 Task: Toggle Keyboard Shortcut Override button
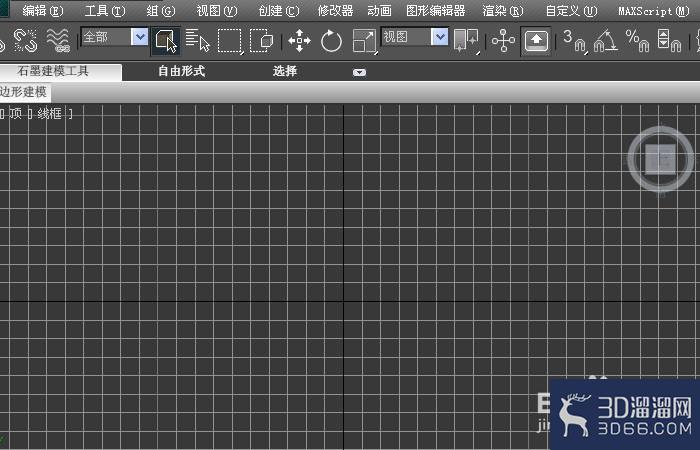click(536, 41)
